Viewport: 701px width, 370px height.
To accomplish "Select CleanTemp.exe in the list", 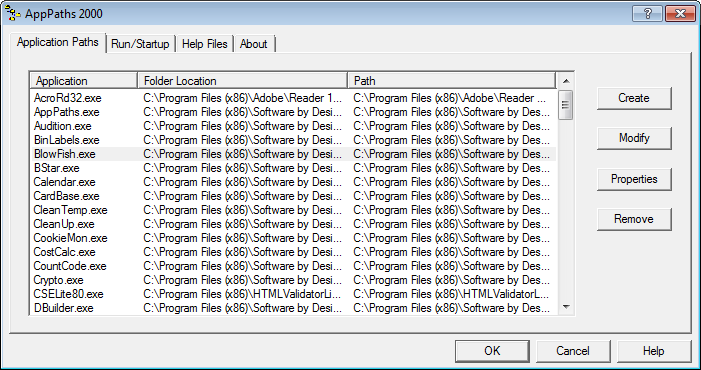I will click(x=293, y=210).
